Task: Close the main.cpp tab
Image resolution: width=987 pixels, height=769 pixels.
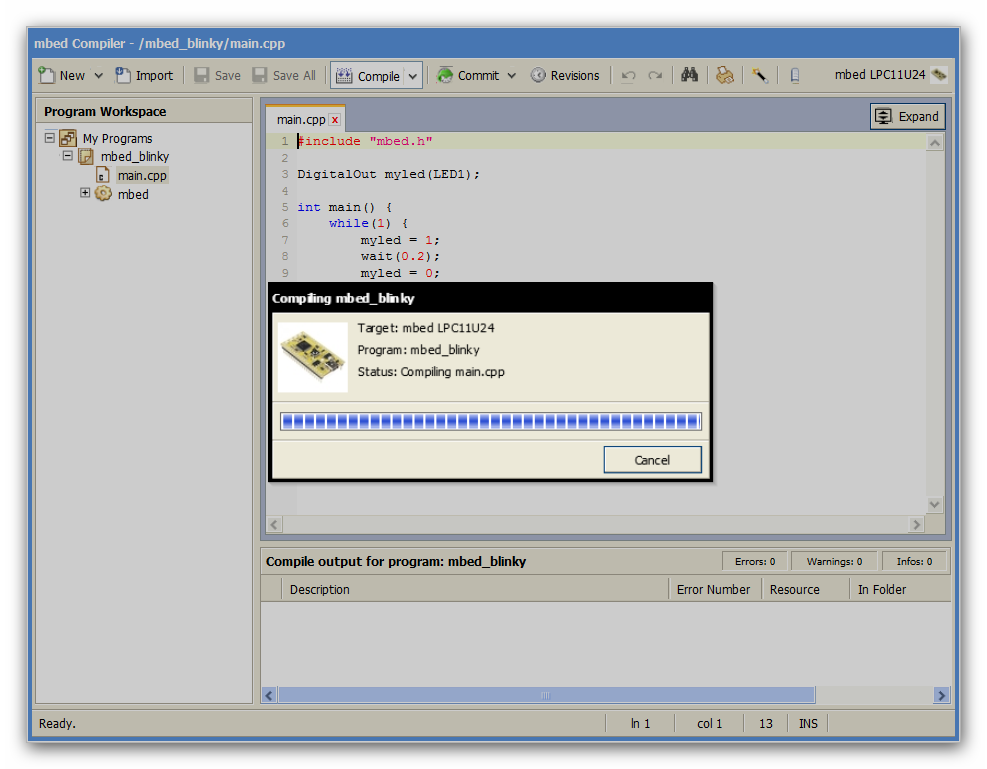Action: [x=335, y=120]
